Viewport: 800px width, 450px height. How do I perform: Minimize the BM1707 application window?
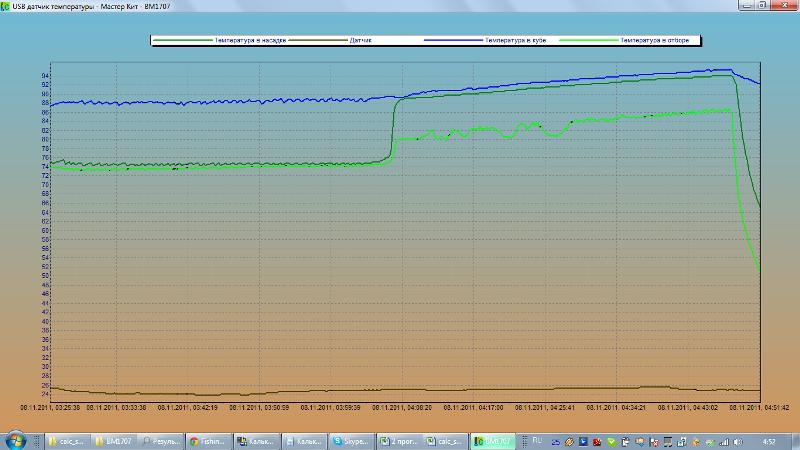744,6
